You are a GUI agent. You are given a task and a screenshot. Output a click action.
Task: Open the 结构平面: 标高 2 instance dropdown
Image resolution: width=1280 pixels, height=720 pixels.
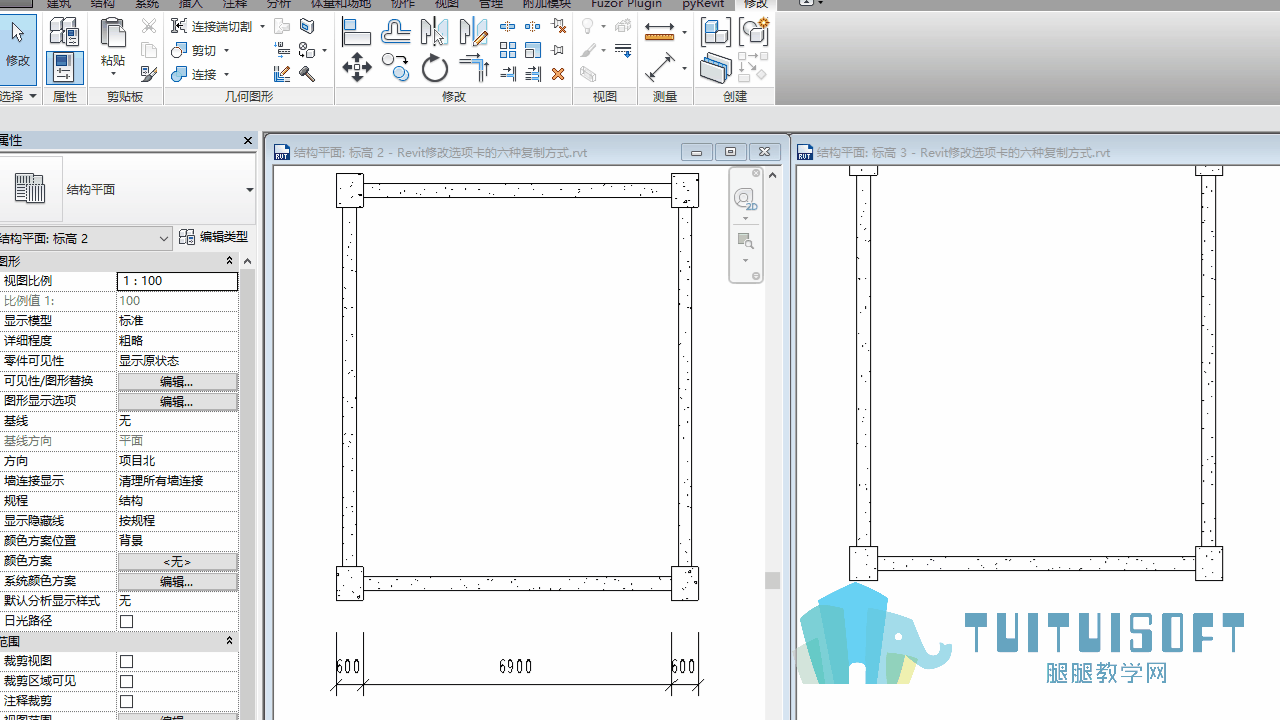164,238
